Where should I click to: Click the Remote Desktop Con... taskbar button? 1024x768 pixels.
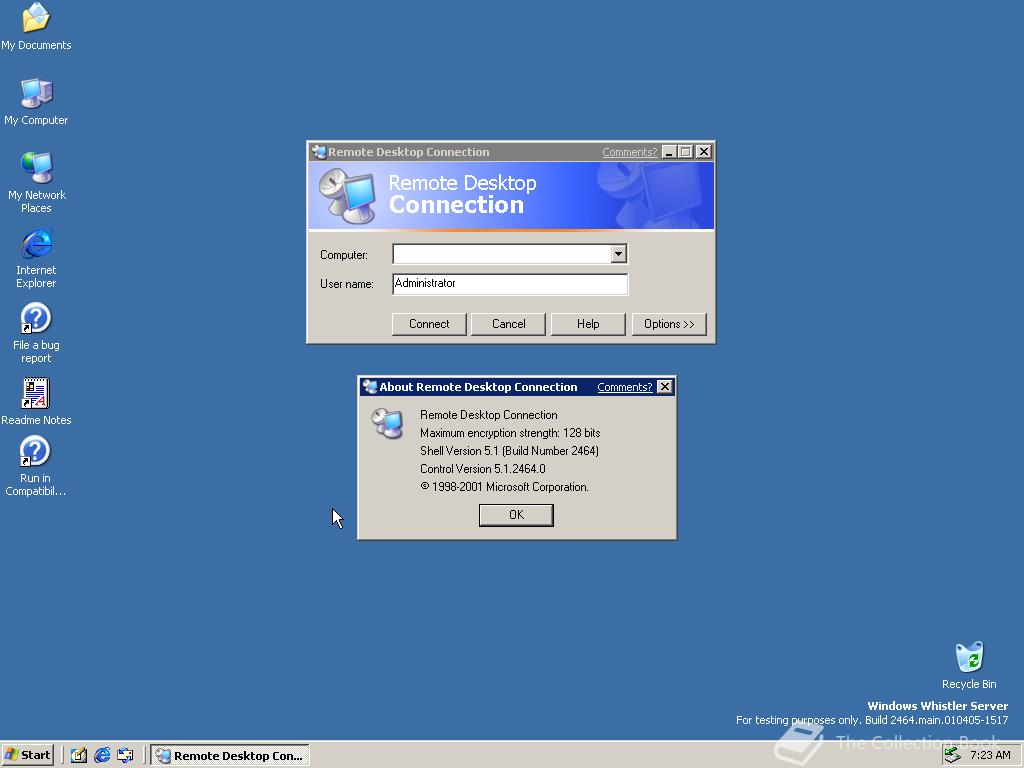pos(230,755)
